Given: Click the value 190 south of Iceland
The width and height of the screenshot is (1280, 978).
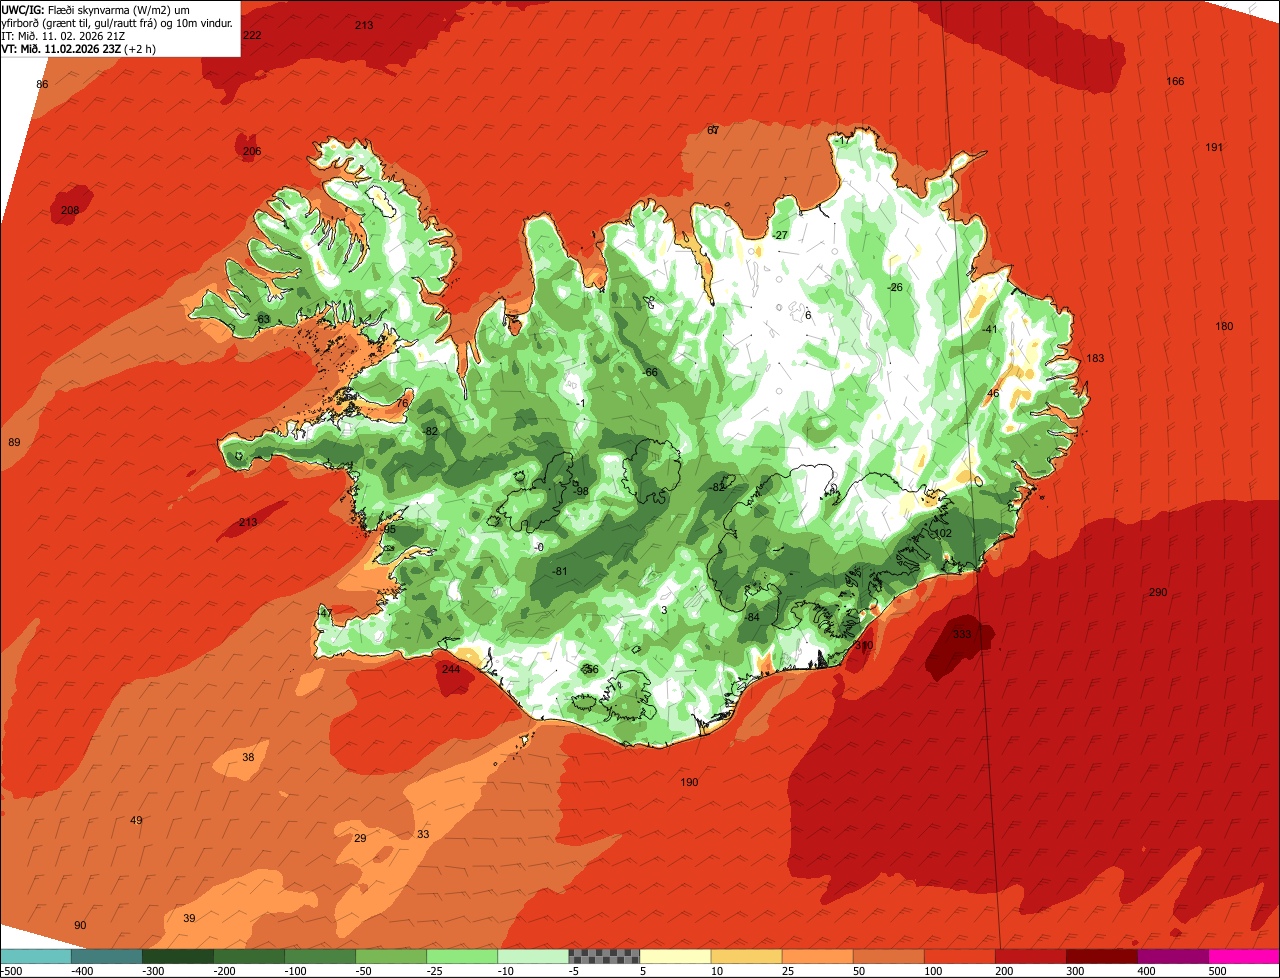Looking at the screenshot, I should point(689,782).
